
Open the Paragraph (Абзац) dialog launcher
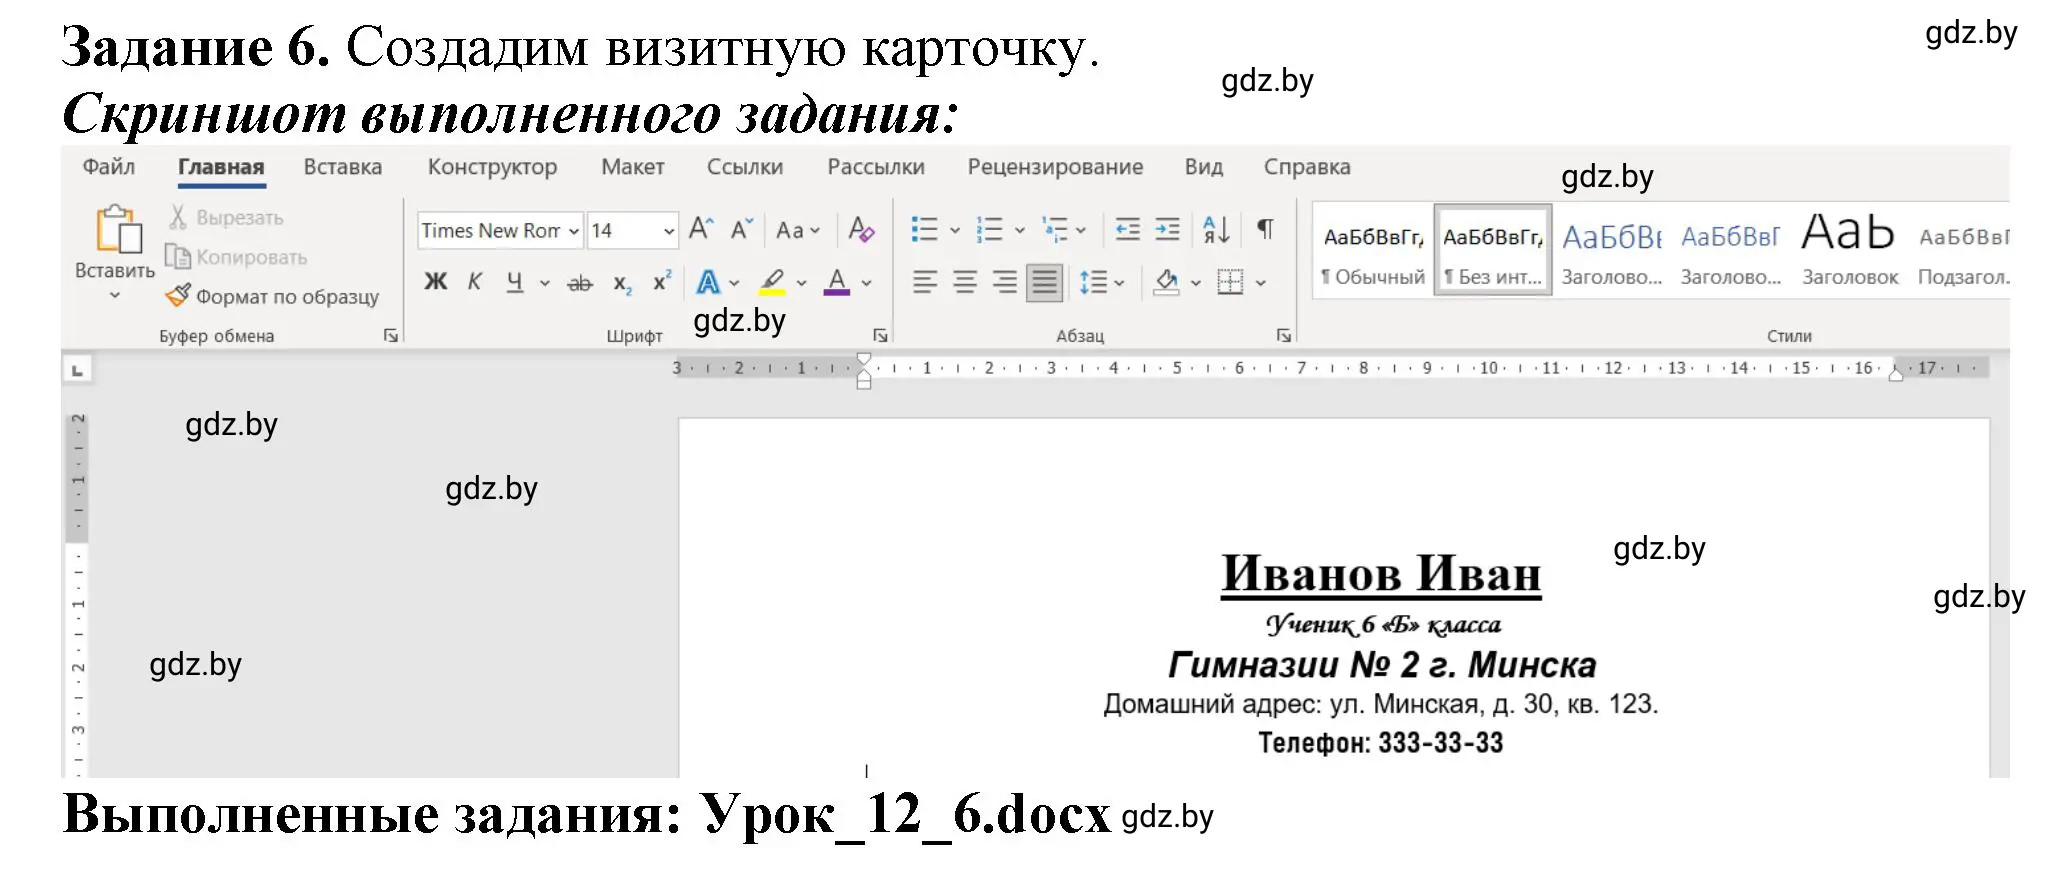(x=1283, y=336)
